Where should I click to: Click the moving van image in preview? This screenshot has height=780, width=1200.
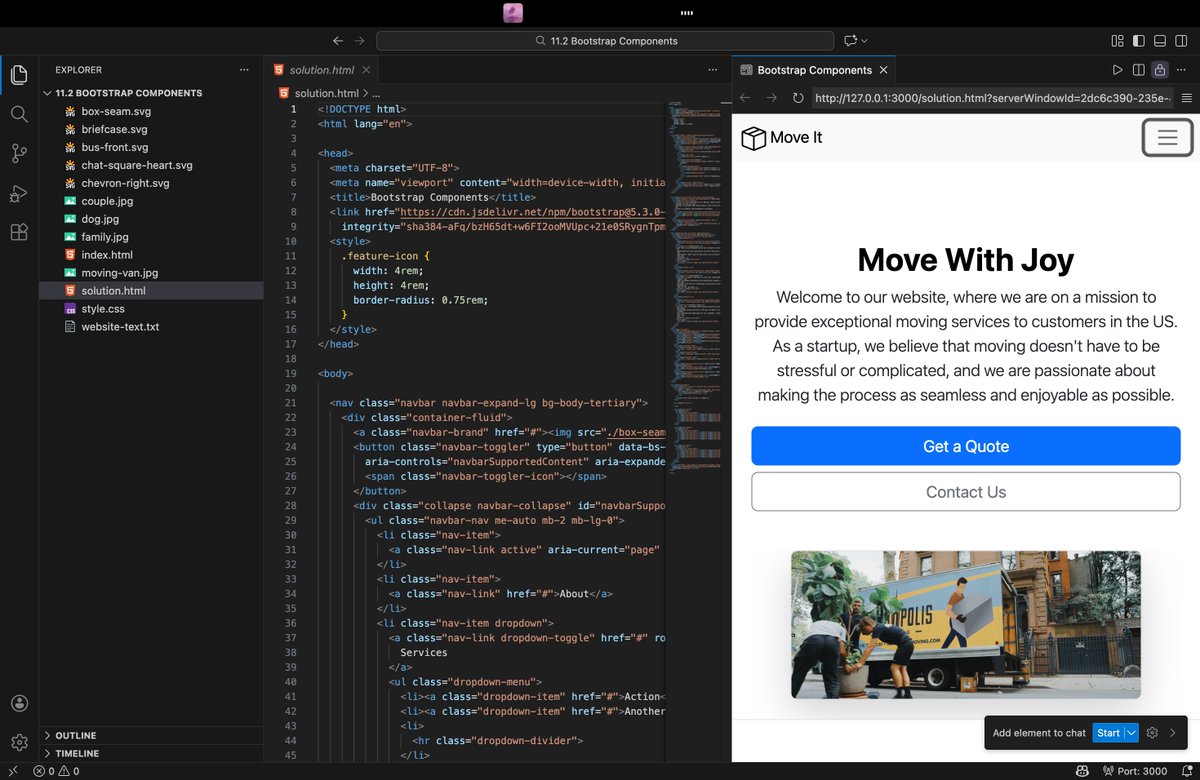click(966, 625)
